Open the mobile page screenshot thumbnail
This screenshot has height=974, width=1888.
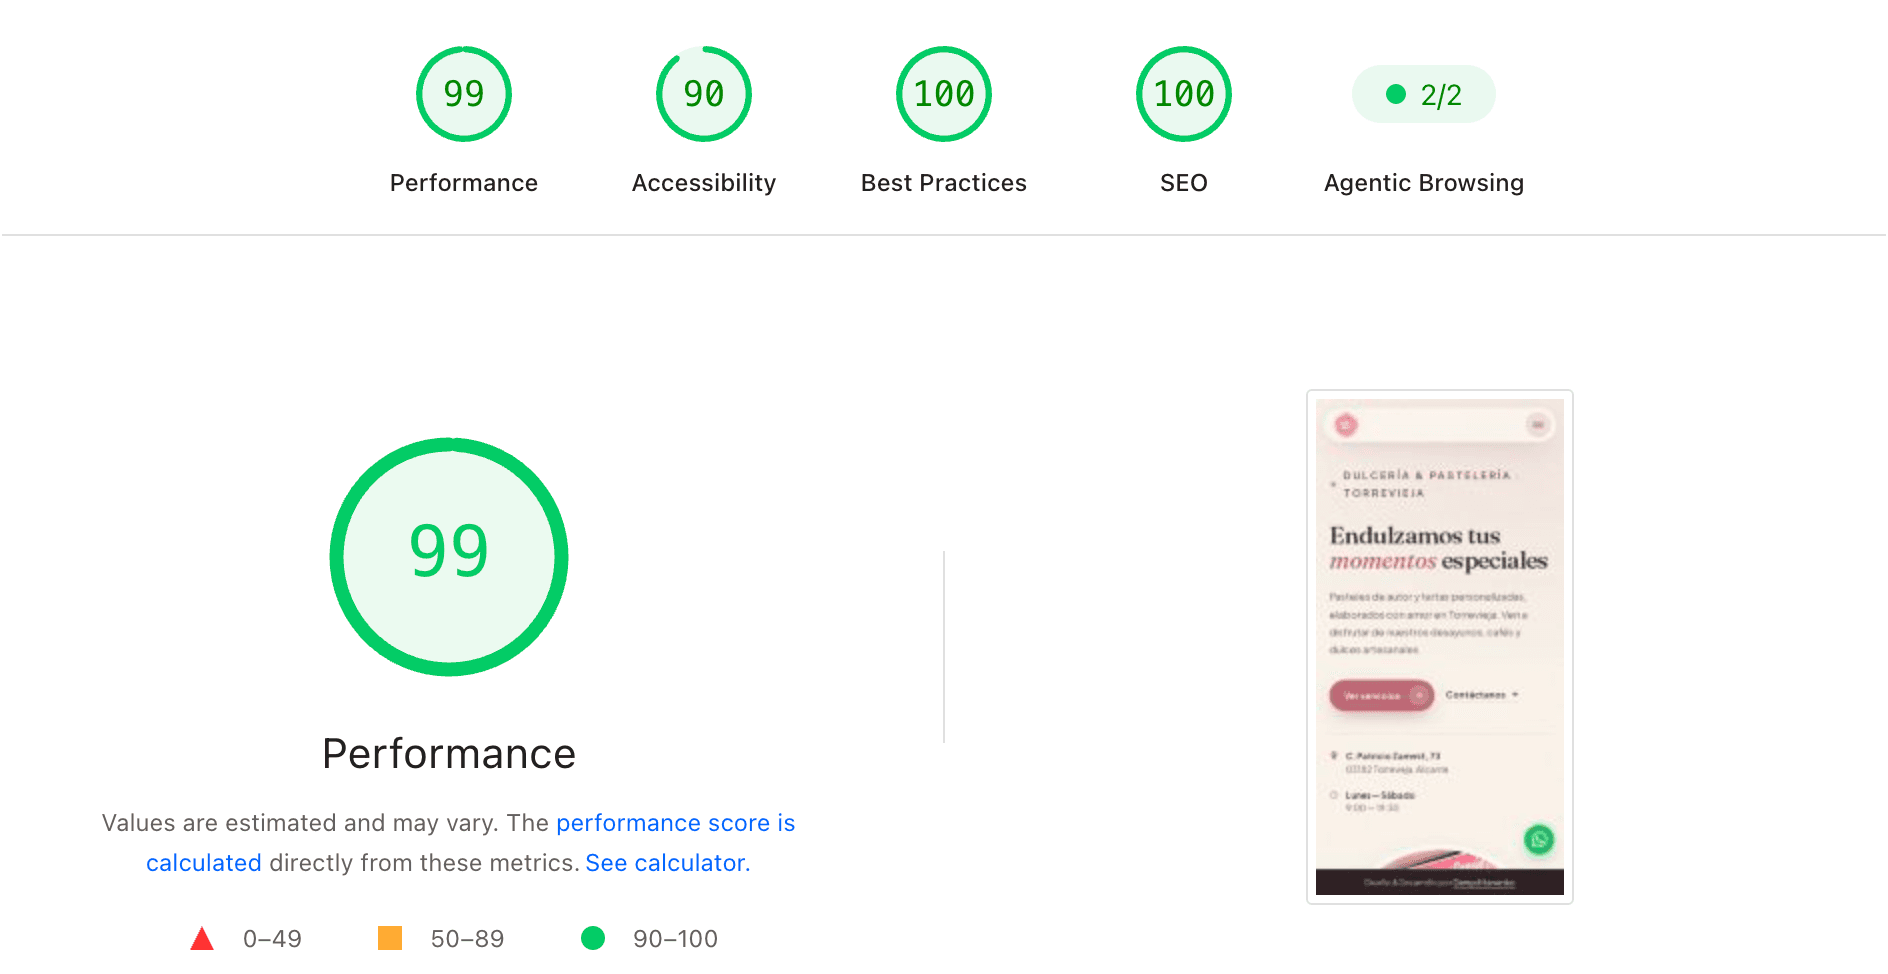1440,647
